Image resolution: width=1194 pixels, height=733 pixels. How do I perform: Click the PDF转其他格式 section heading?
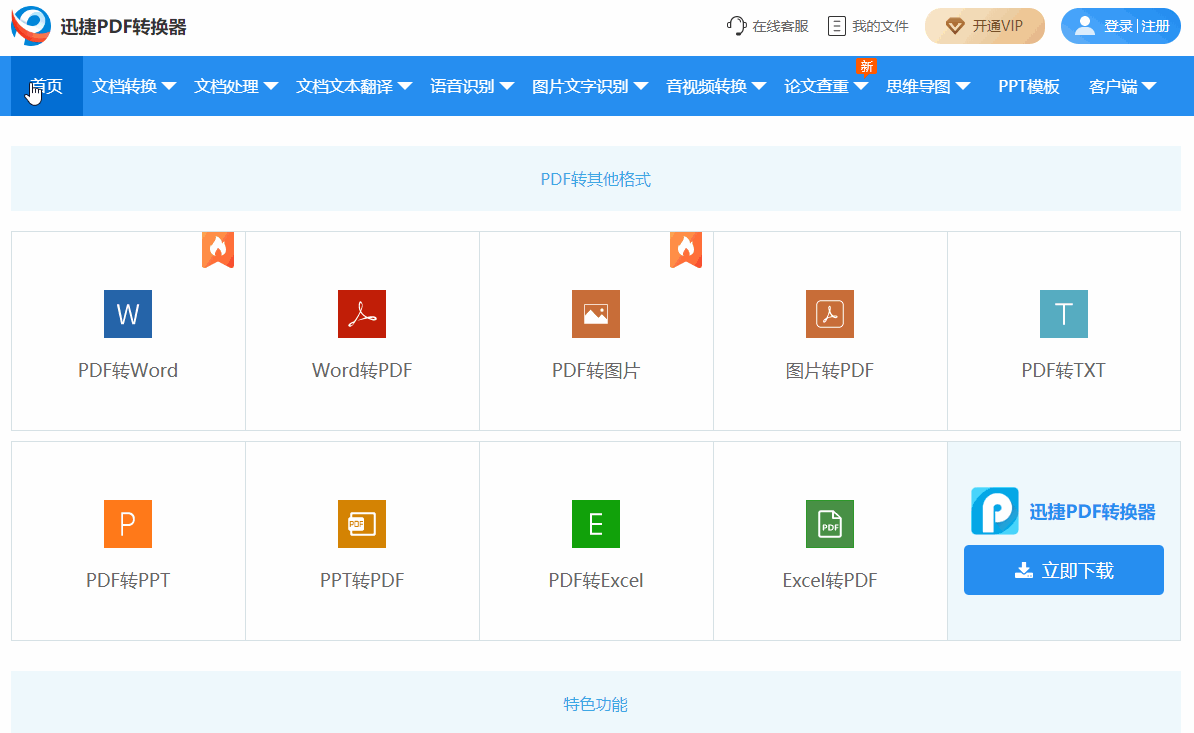click(x=595, y=180)
